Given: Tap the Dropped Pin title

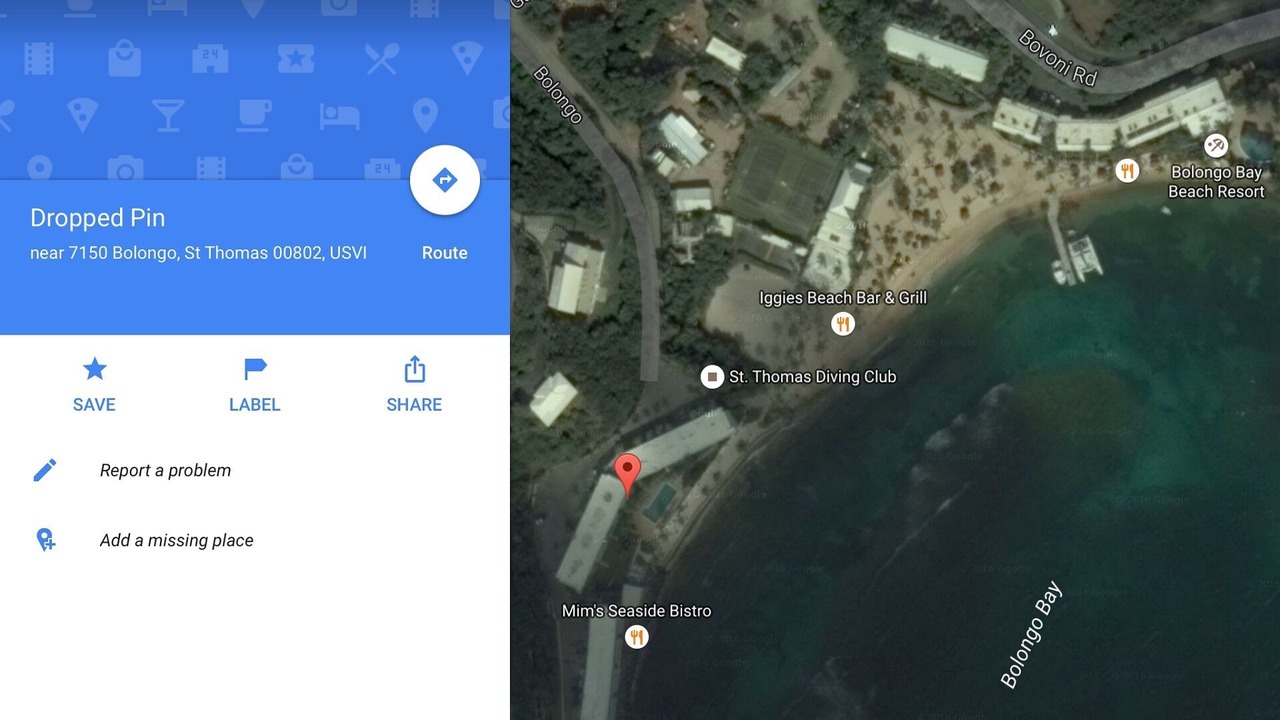Looking at the screenshot, I should [98, 218].
